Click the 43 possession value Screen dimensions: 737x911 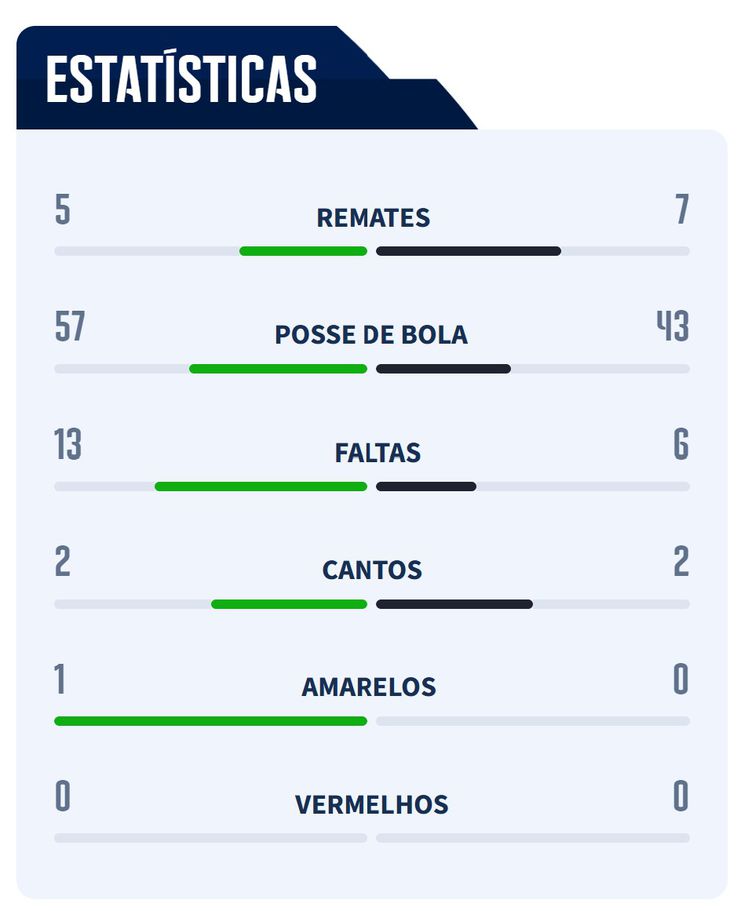point(672,328)
